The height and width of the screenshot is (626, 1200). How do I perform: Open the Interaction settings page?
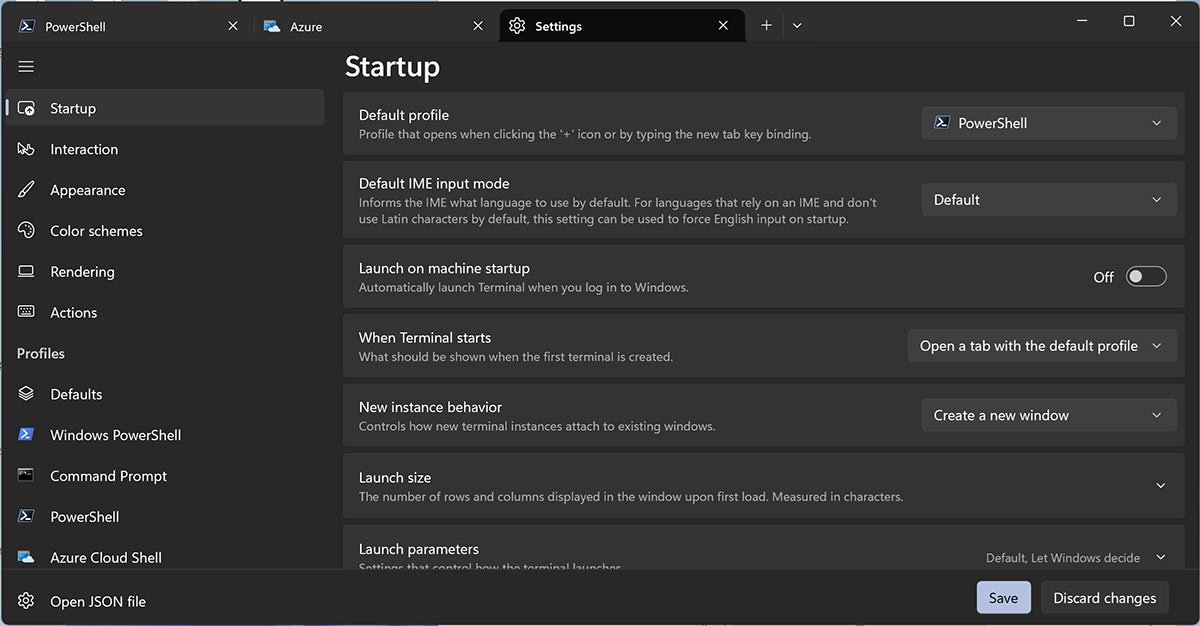click(84, 149)
